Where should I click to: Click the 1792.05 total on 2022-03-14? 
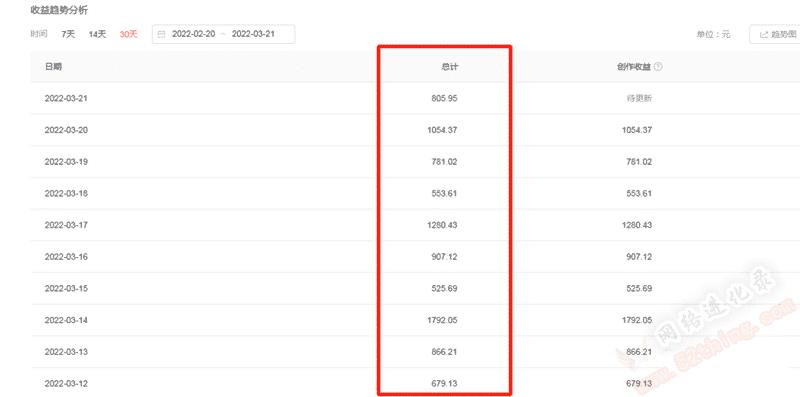[x=442, y=320]
